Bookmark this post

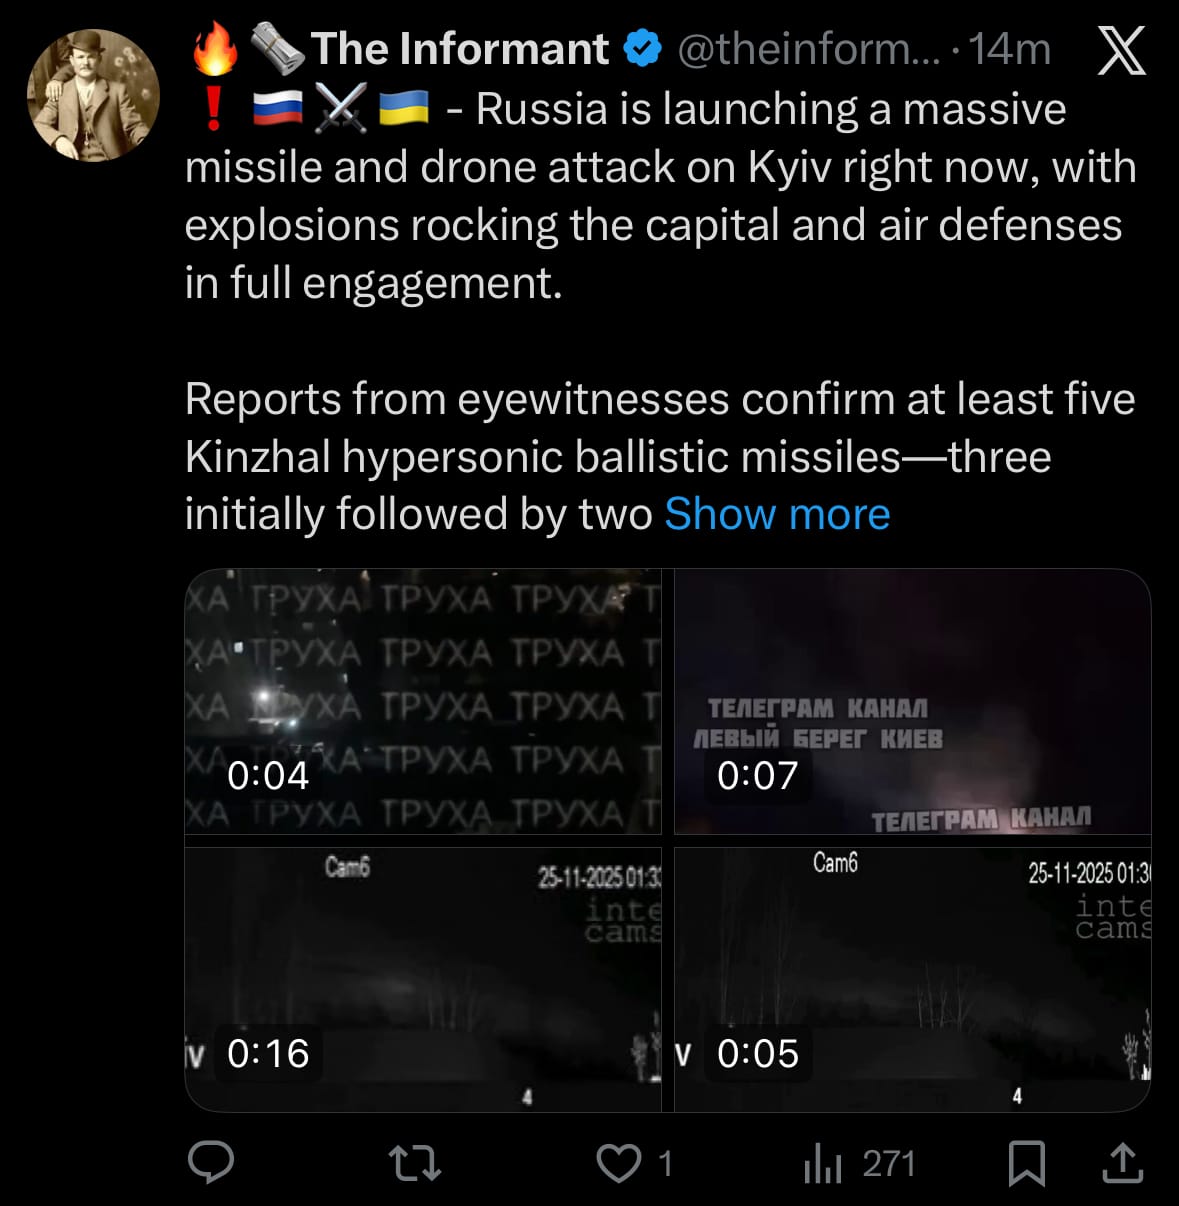pyautogui.click(x=1026, y=1163)
